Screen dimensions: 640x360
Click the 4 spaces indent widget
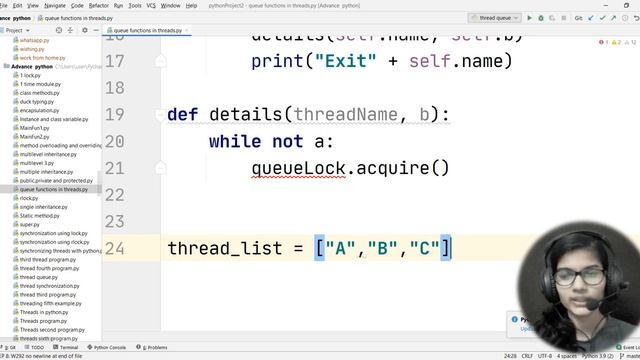tap(567, 356)
